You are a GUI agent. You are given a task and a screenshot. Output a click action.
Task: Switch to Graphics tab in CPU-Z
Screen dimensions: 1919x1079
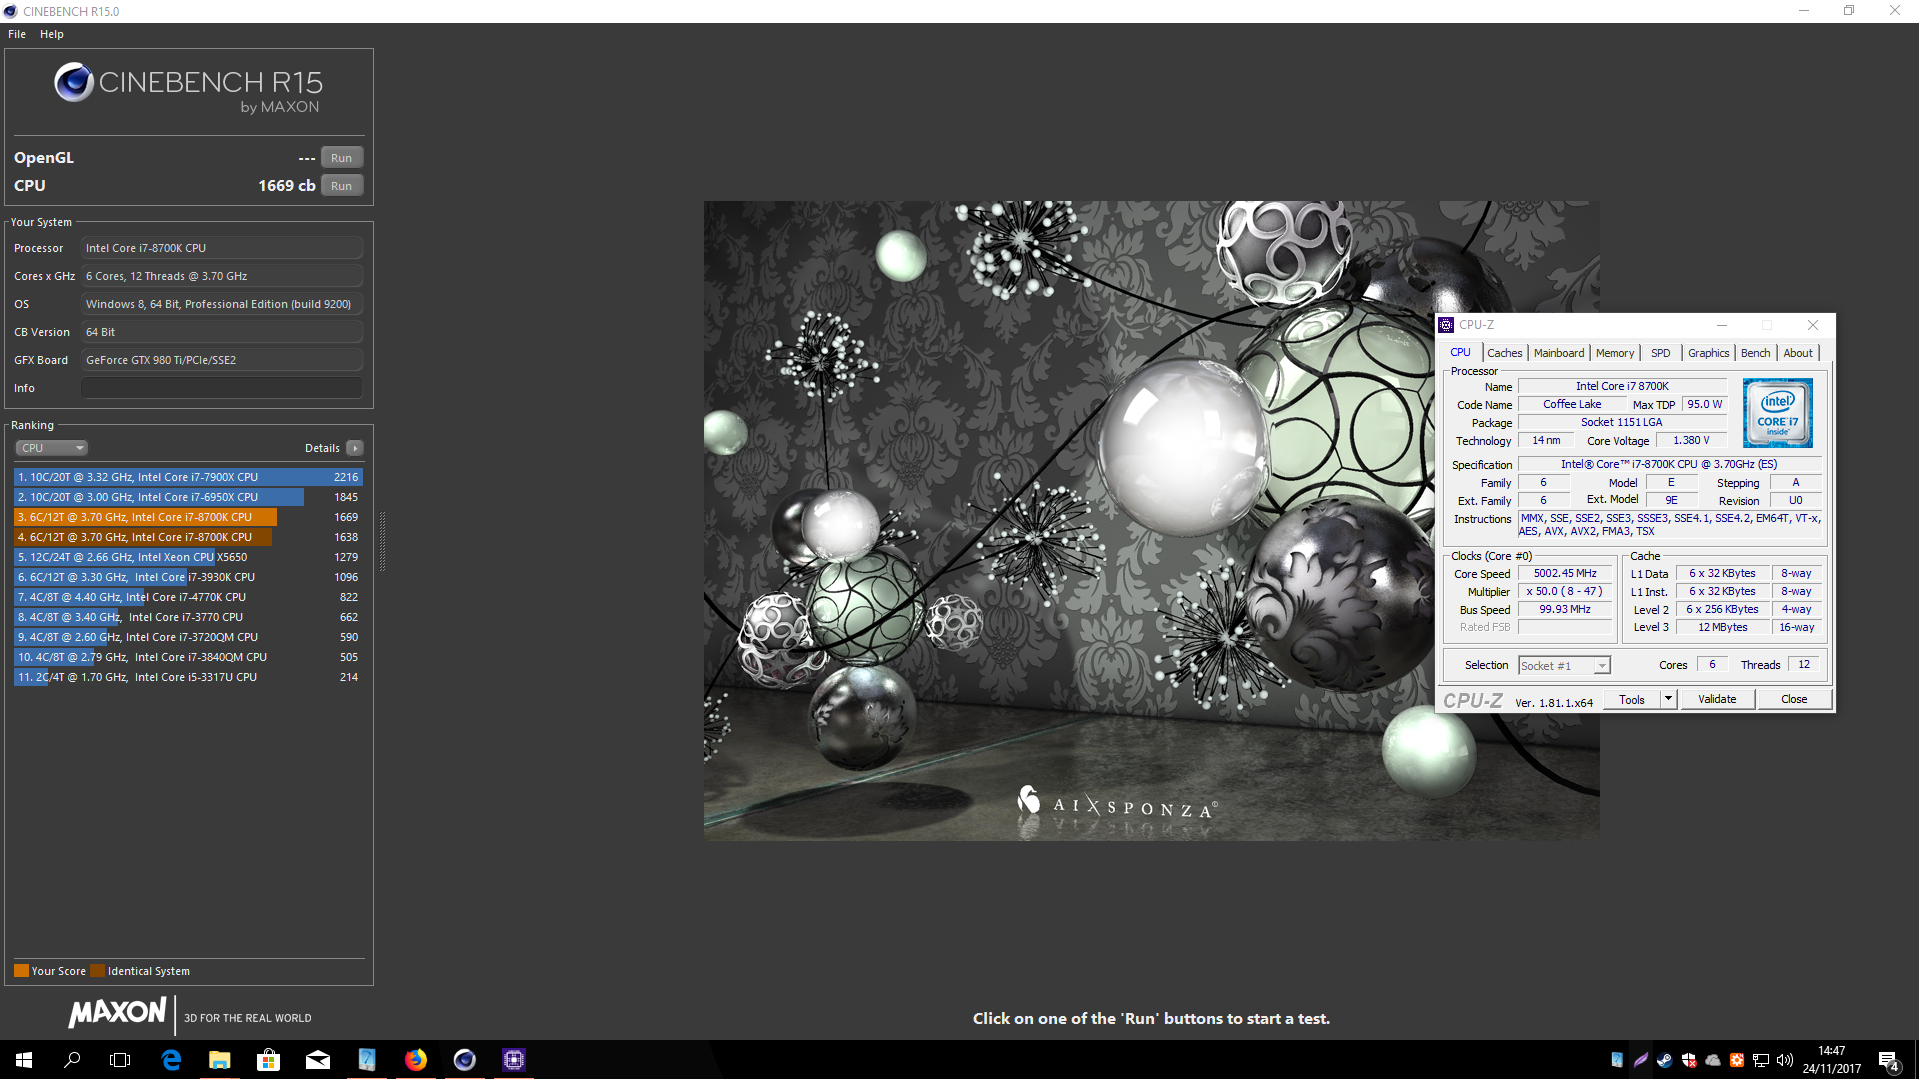coord(1708,353)
